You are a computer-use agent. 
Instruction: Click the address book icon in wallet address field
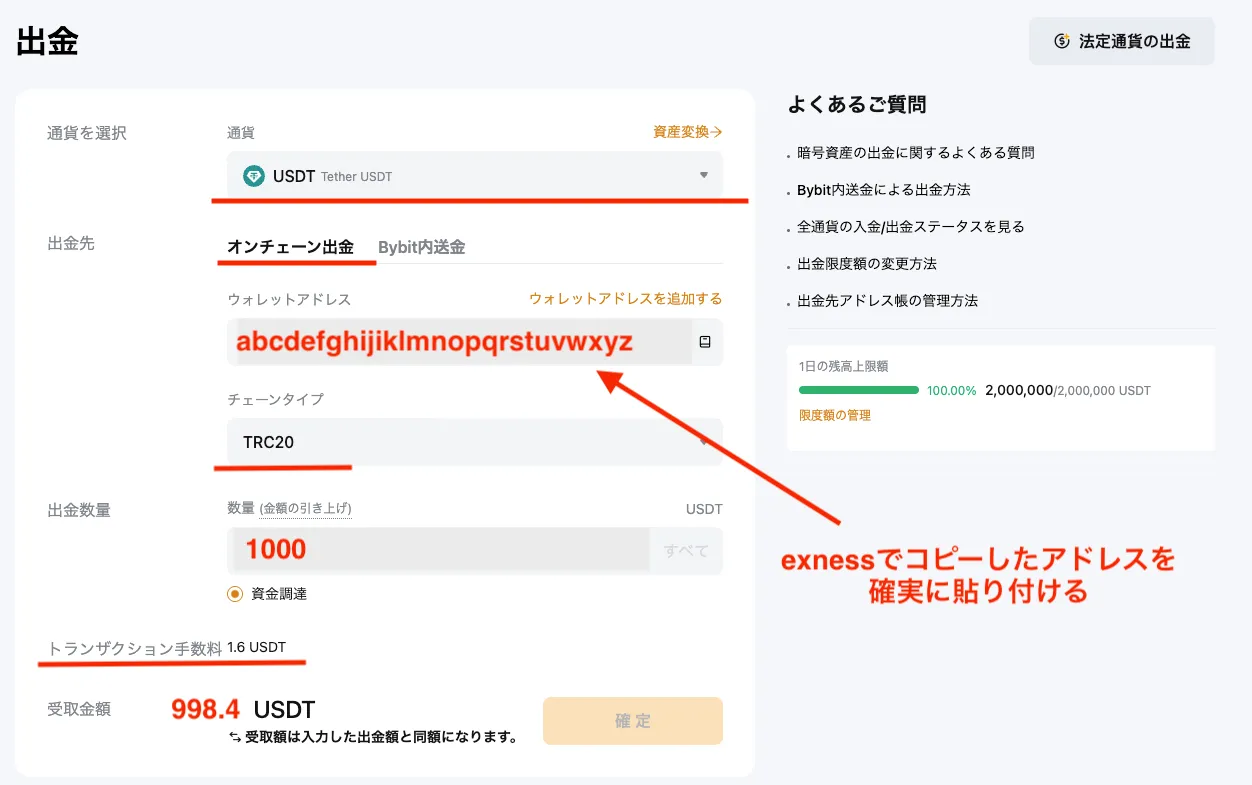tap(705, 342)
